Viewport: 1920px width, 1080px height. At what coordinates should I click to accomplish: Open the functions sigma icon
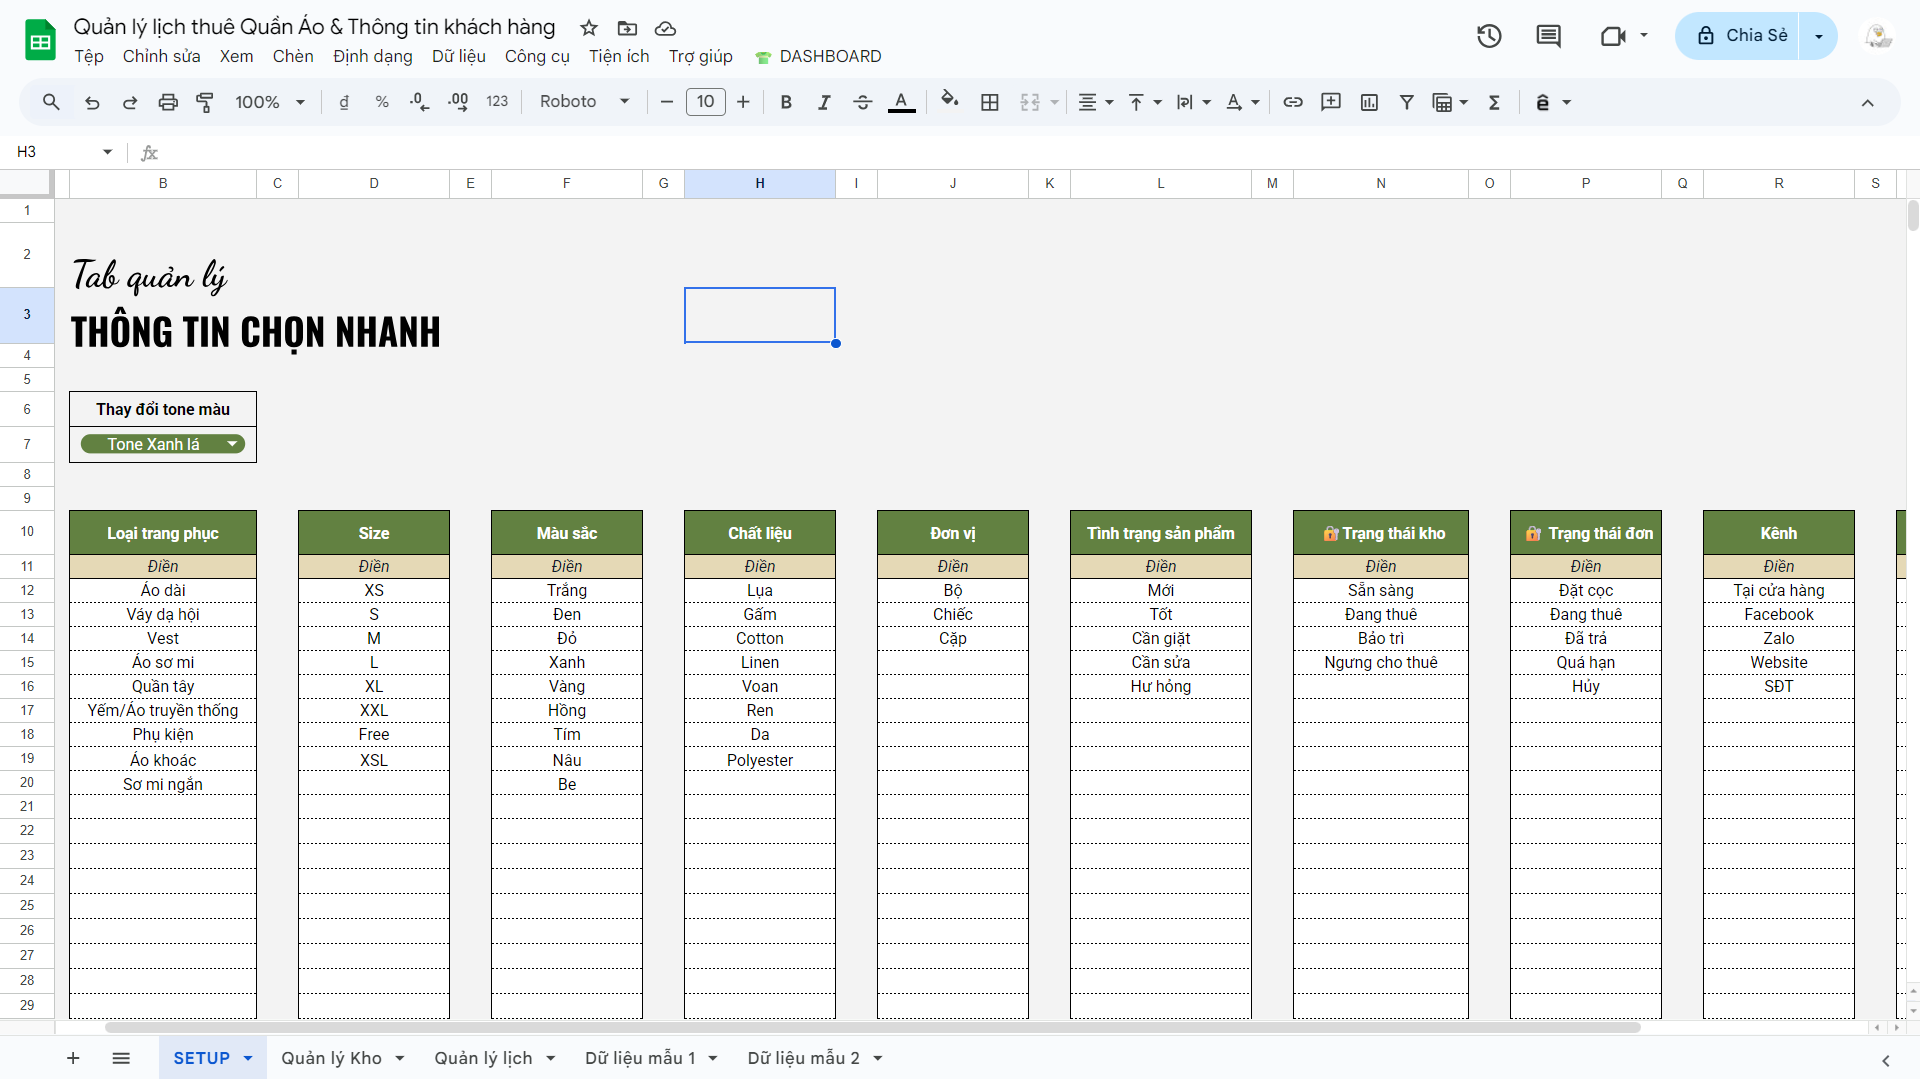point(1494,102)
